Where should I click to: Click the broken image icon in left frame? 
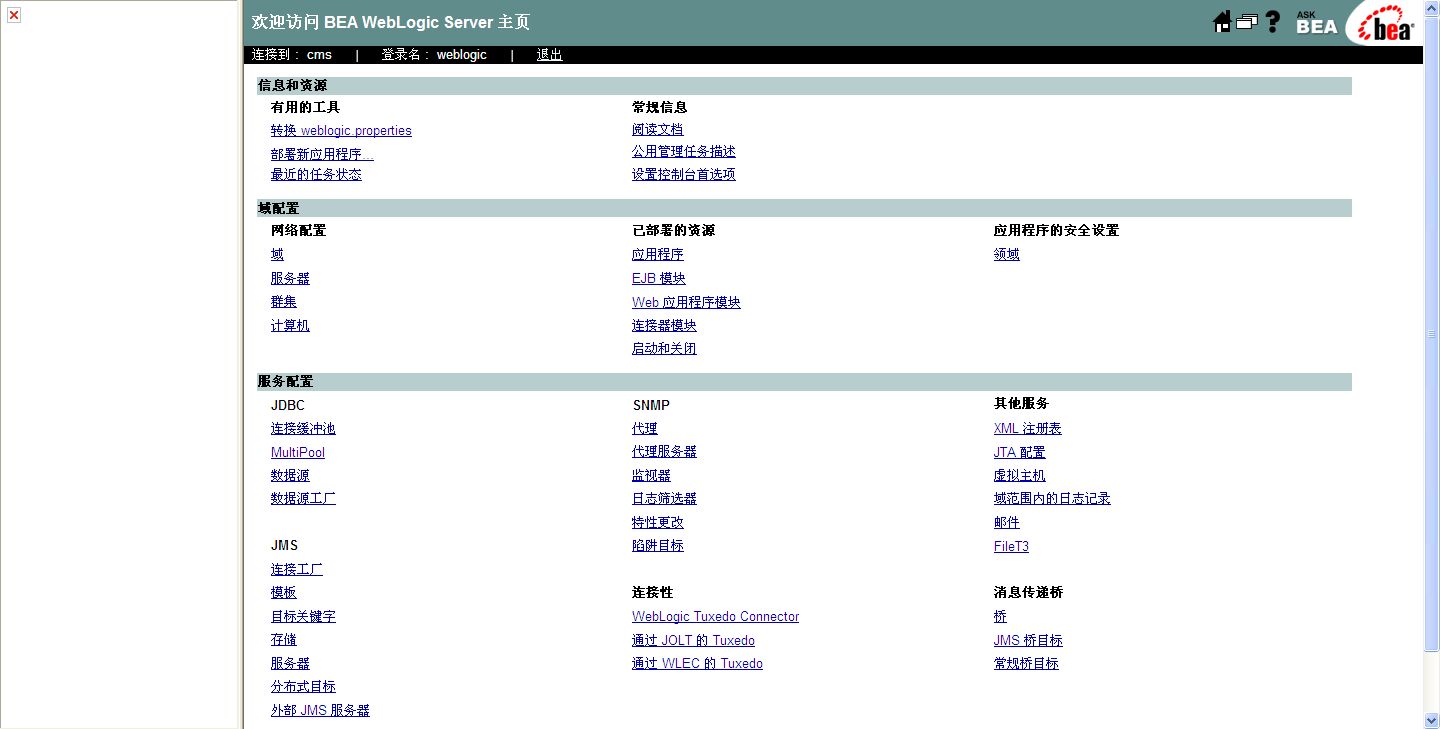(14, 15)
